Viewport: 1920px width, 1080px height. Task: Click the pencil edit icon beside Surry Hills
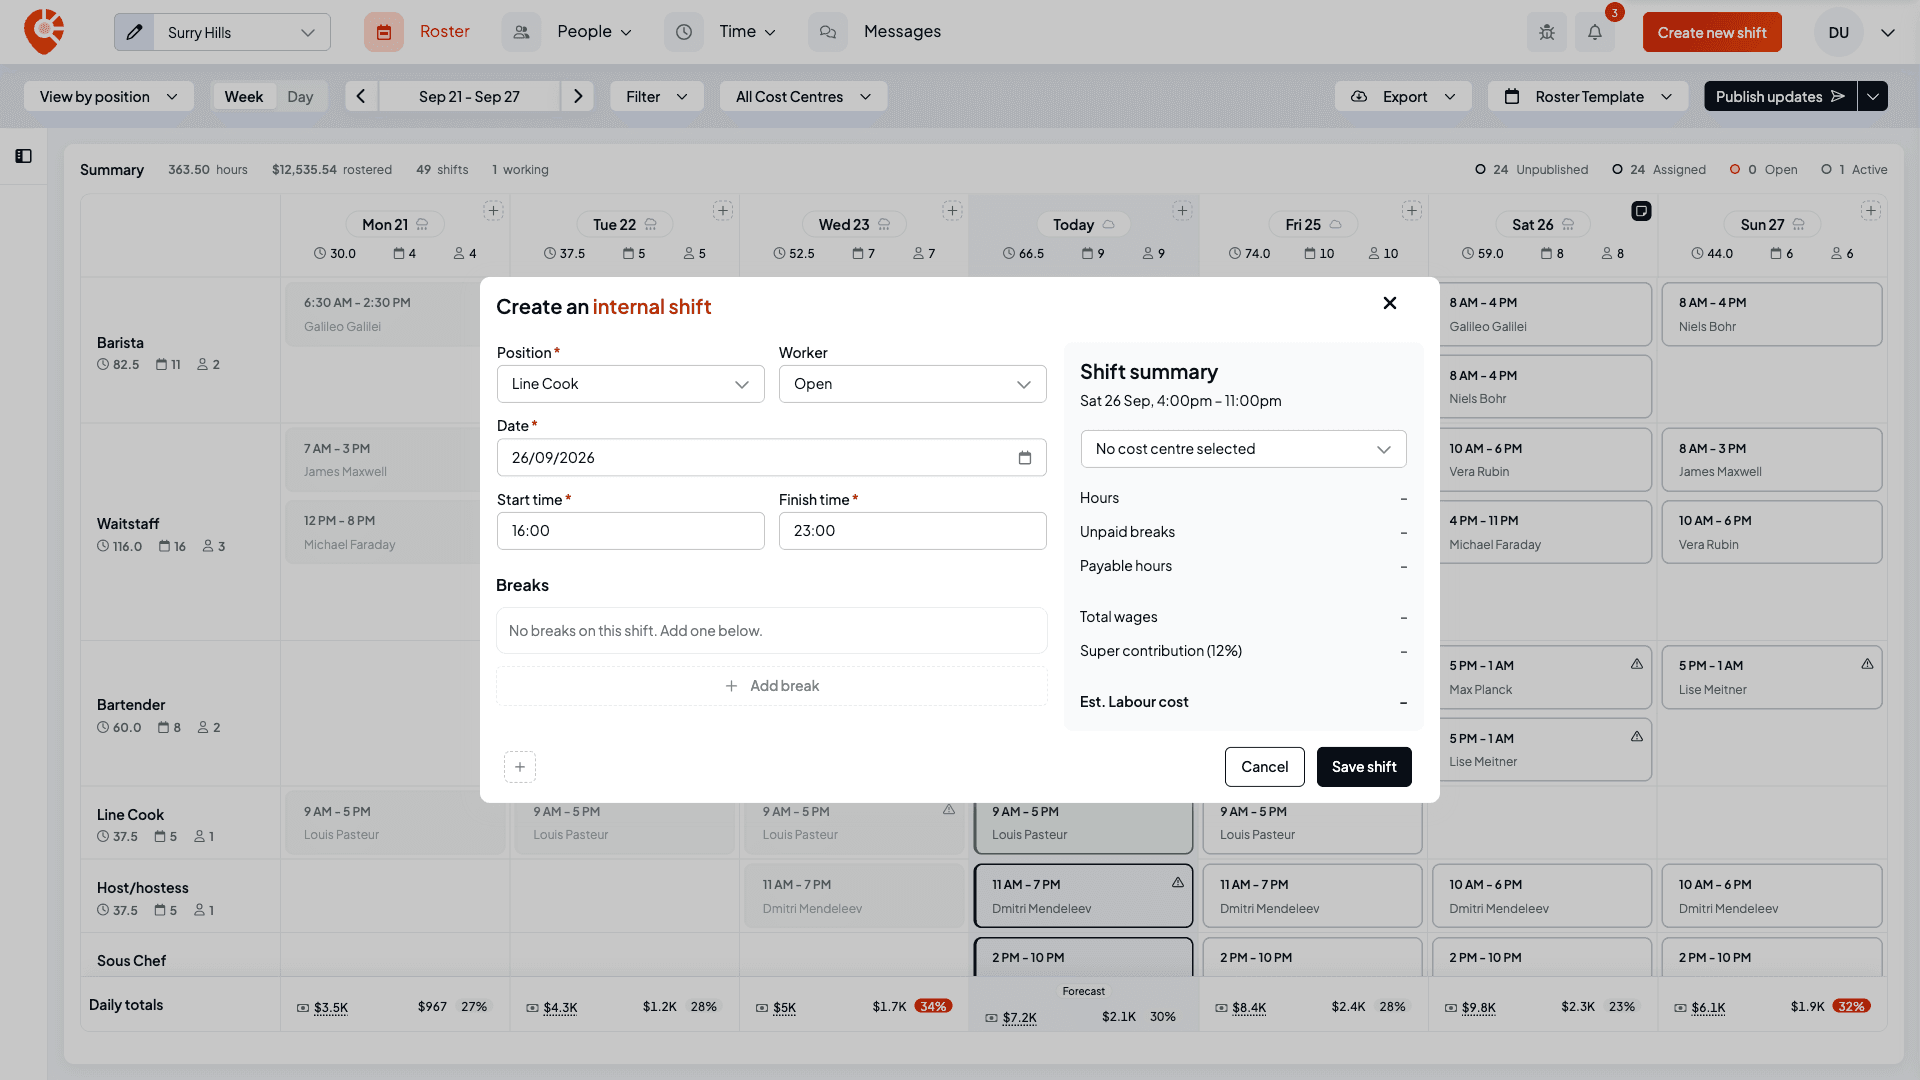point(134,32)
